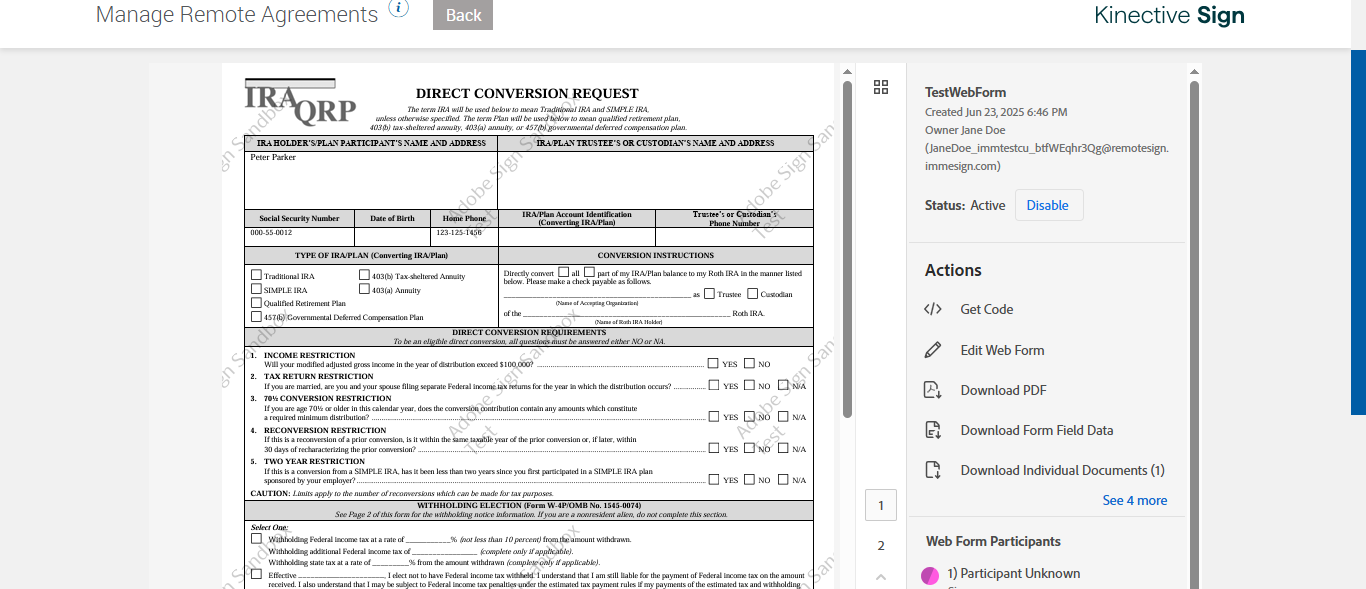
Task: Click the empty Date of Birth field
Action: [392, 237]
